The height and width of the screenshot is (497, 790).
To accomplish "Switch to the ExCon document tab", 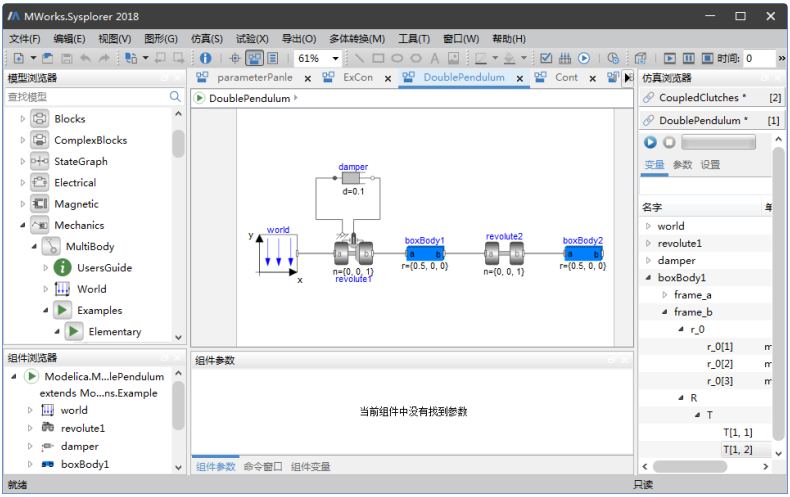I will coord(357,78).
